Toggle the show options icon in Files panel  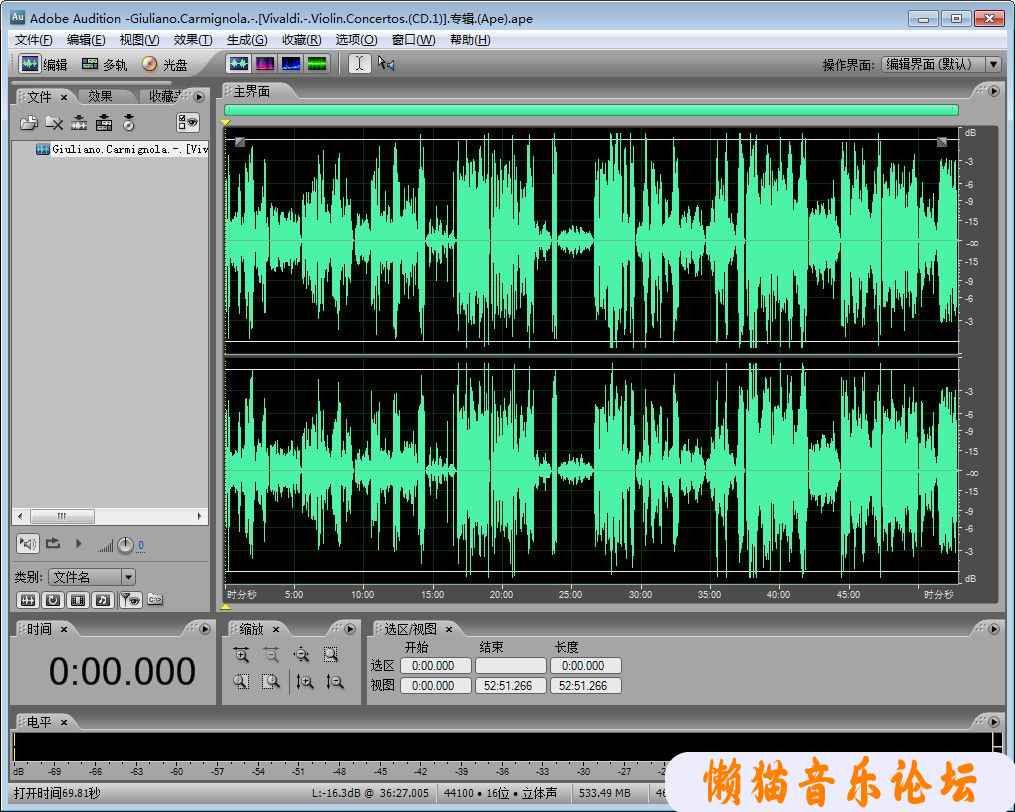(188, 122)
